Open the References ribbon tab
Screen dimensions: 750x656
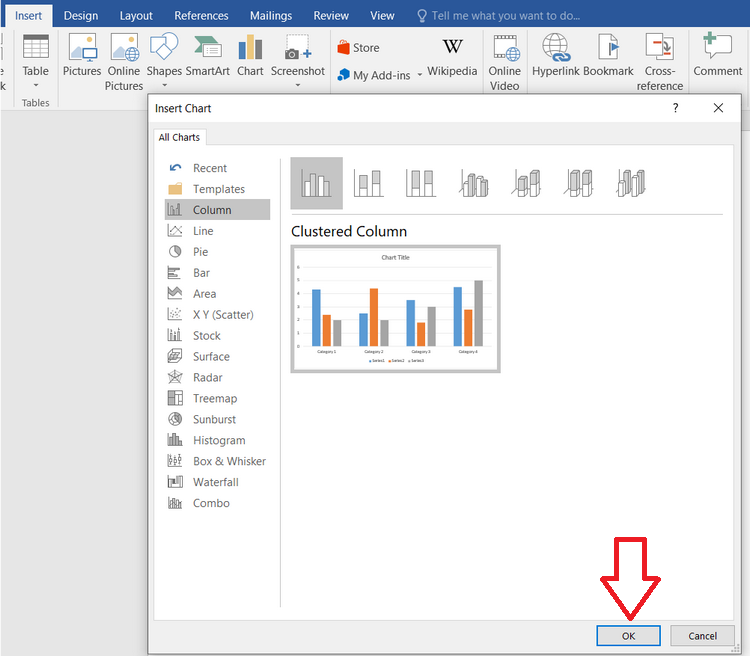[x=201, y=15]
